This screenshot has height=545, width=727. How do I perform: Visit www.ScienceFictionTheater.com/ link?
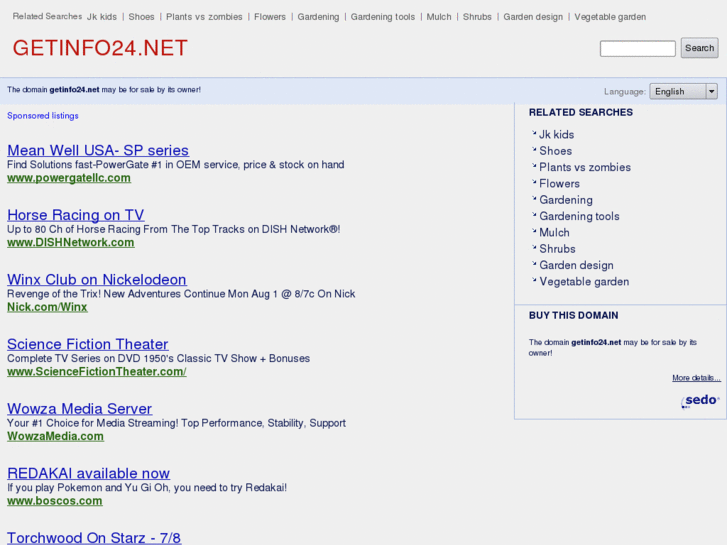[x=96, y=372]
